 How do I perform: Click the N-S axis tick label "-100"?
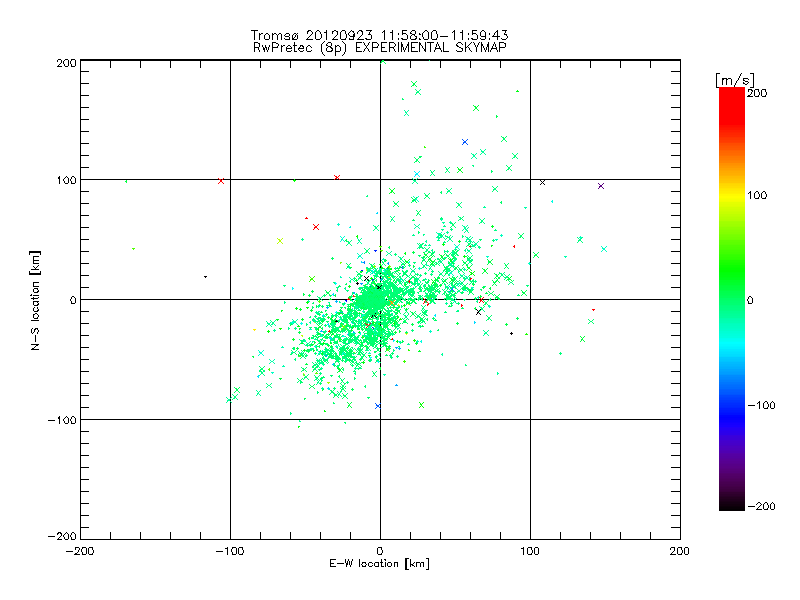(62, 420)
